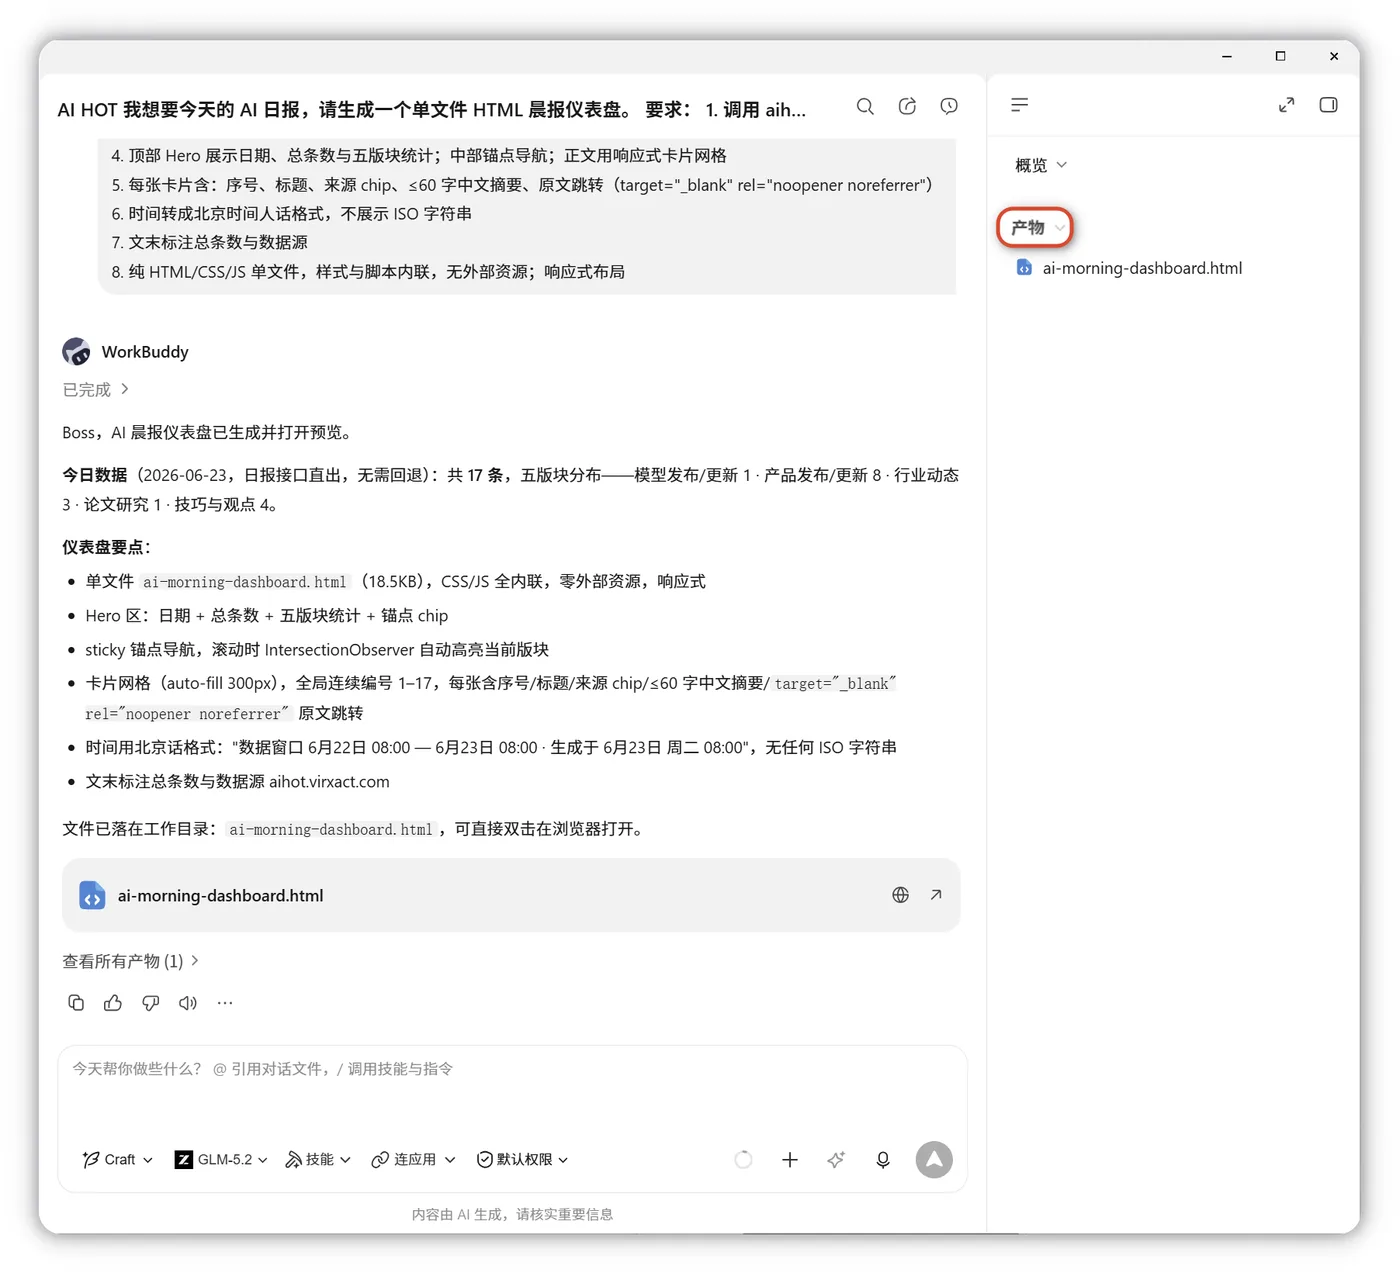Click the inline code ai-morning-dashboard.html in bullet list
Screen dimensions: 1400x1273
[x=245, y=582]
